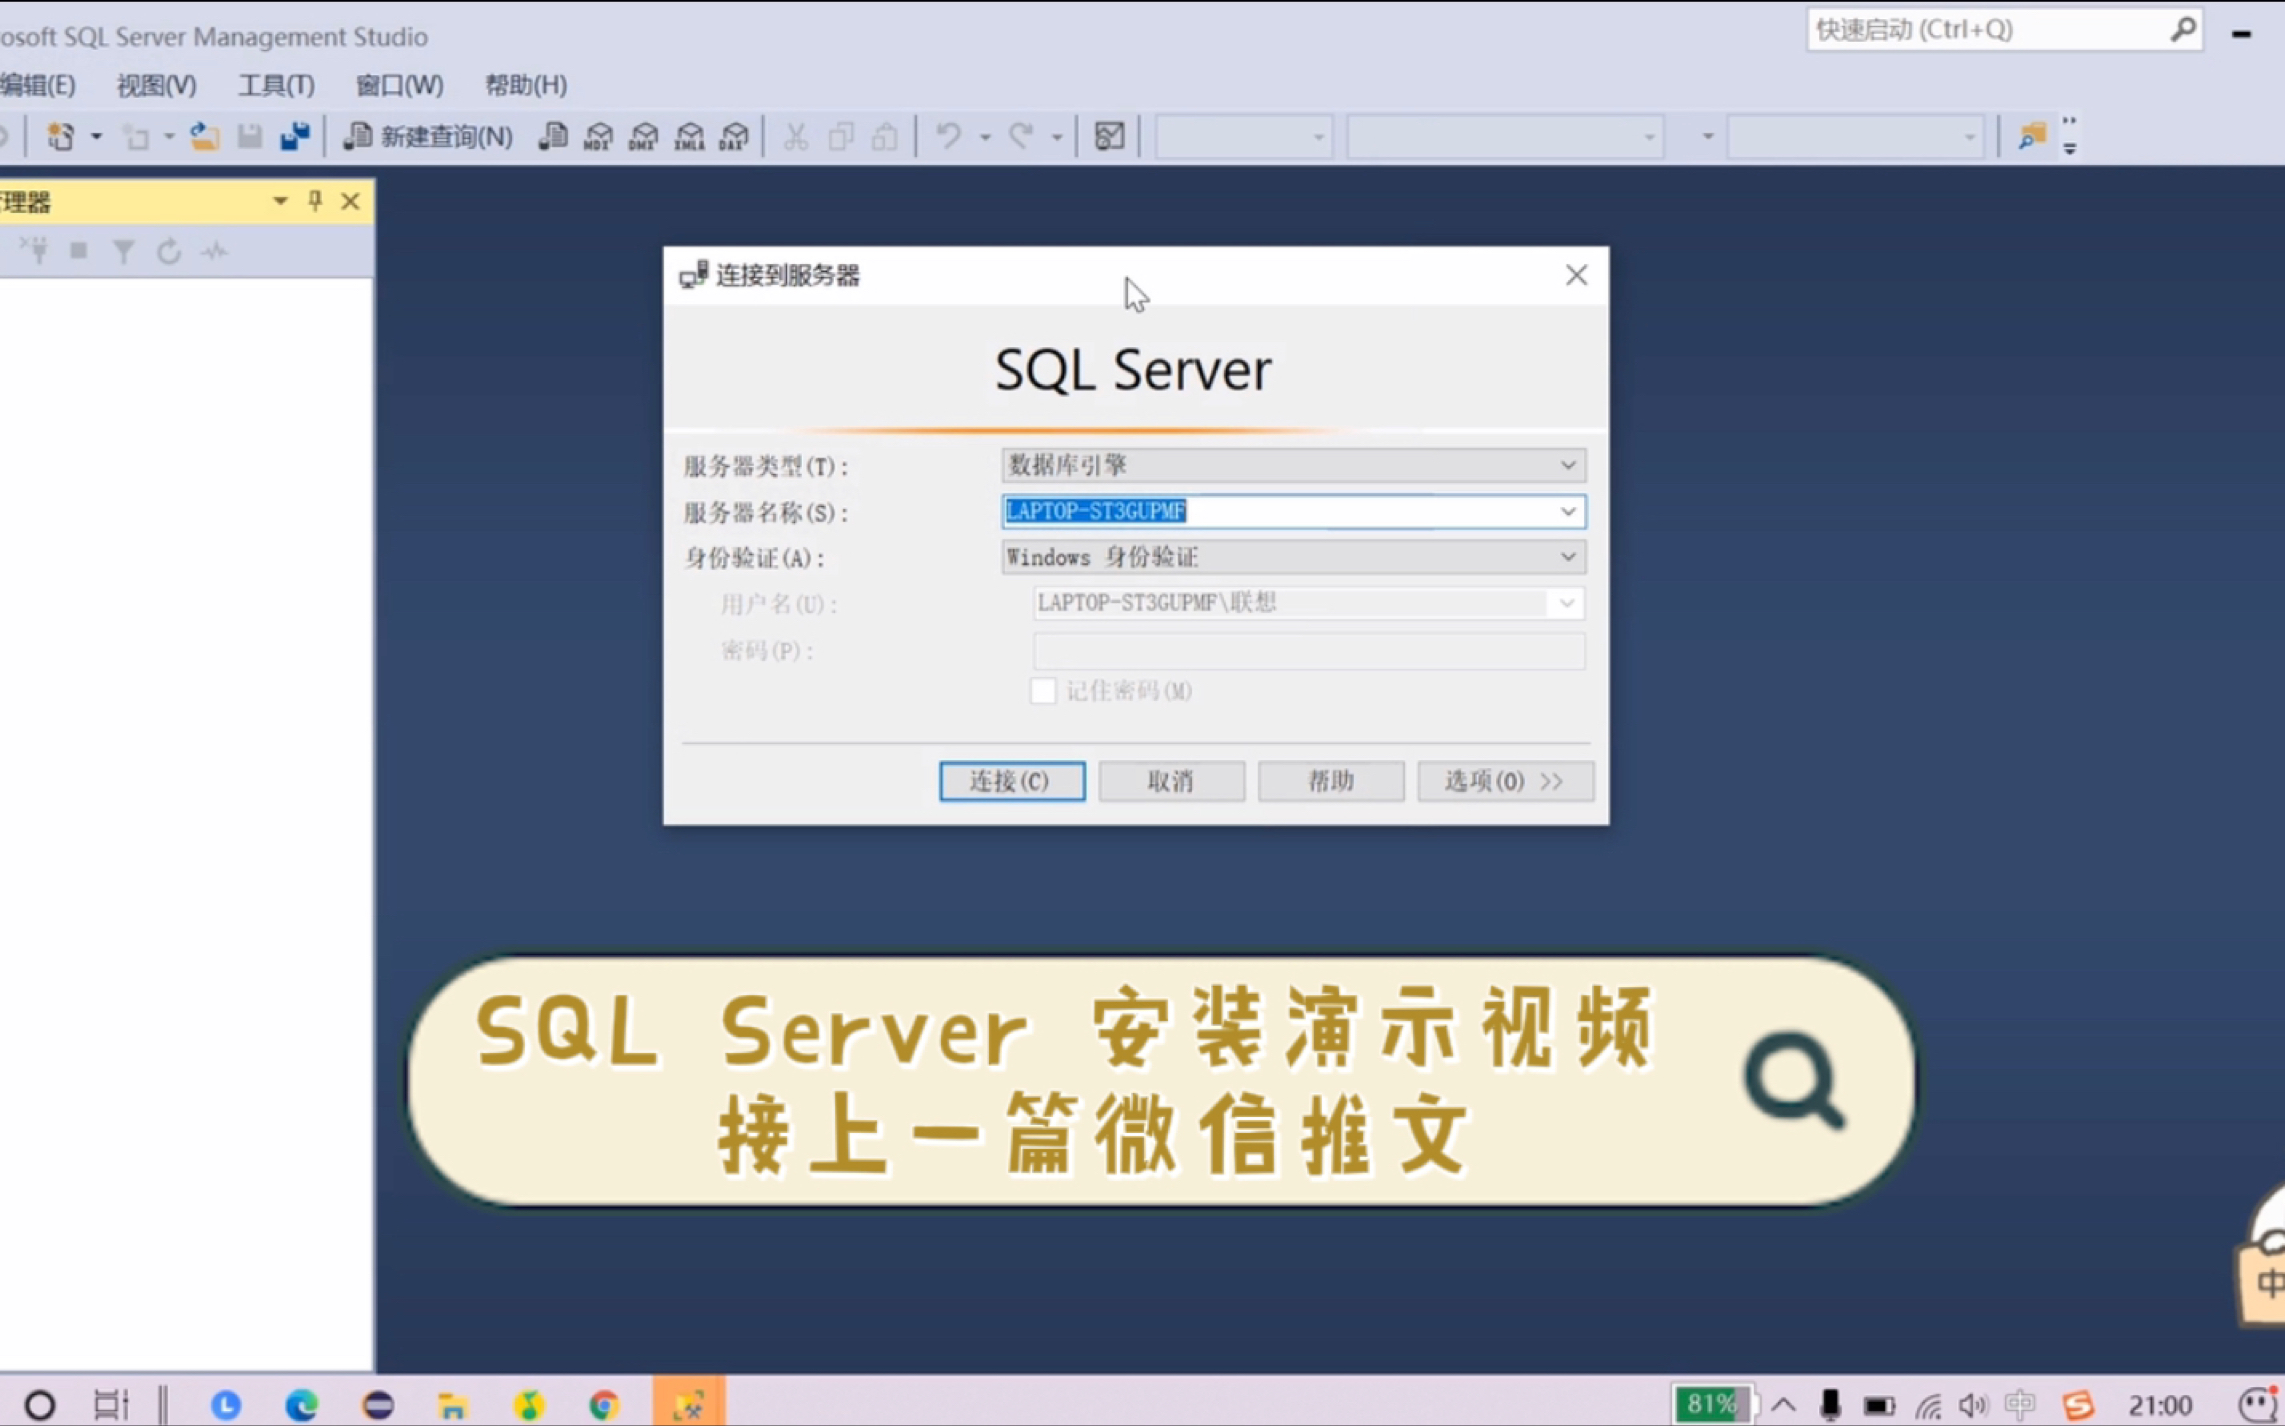This screenshot has height=1426, width=2285.
Task: Click the XMLA query icon
Action: (x=689, y=136)
